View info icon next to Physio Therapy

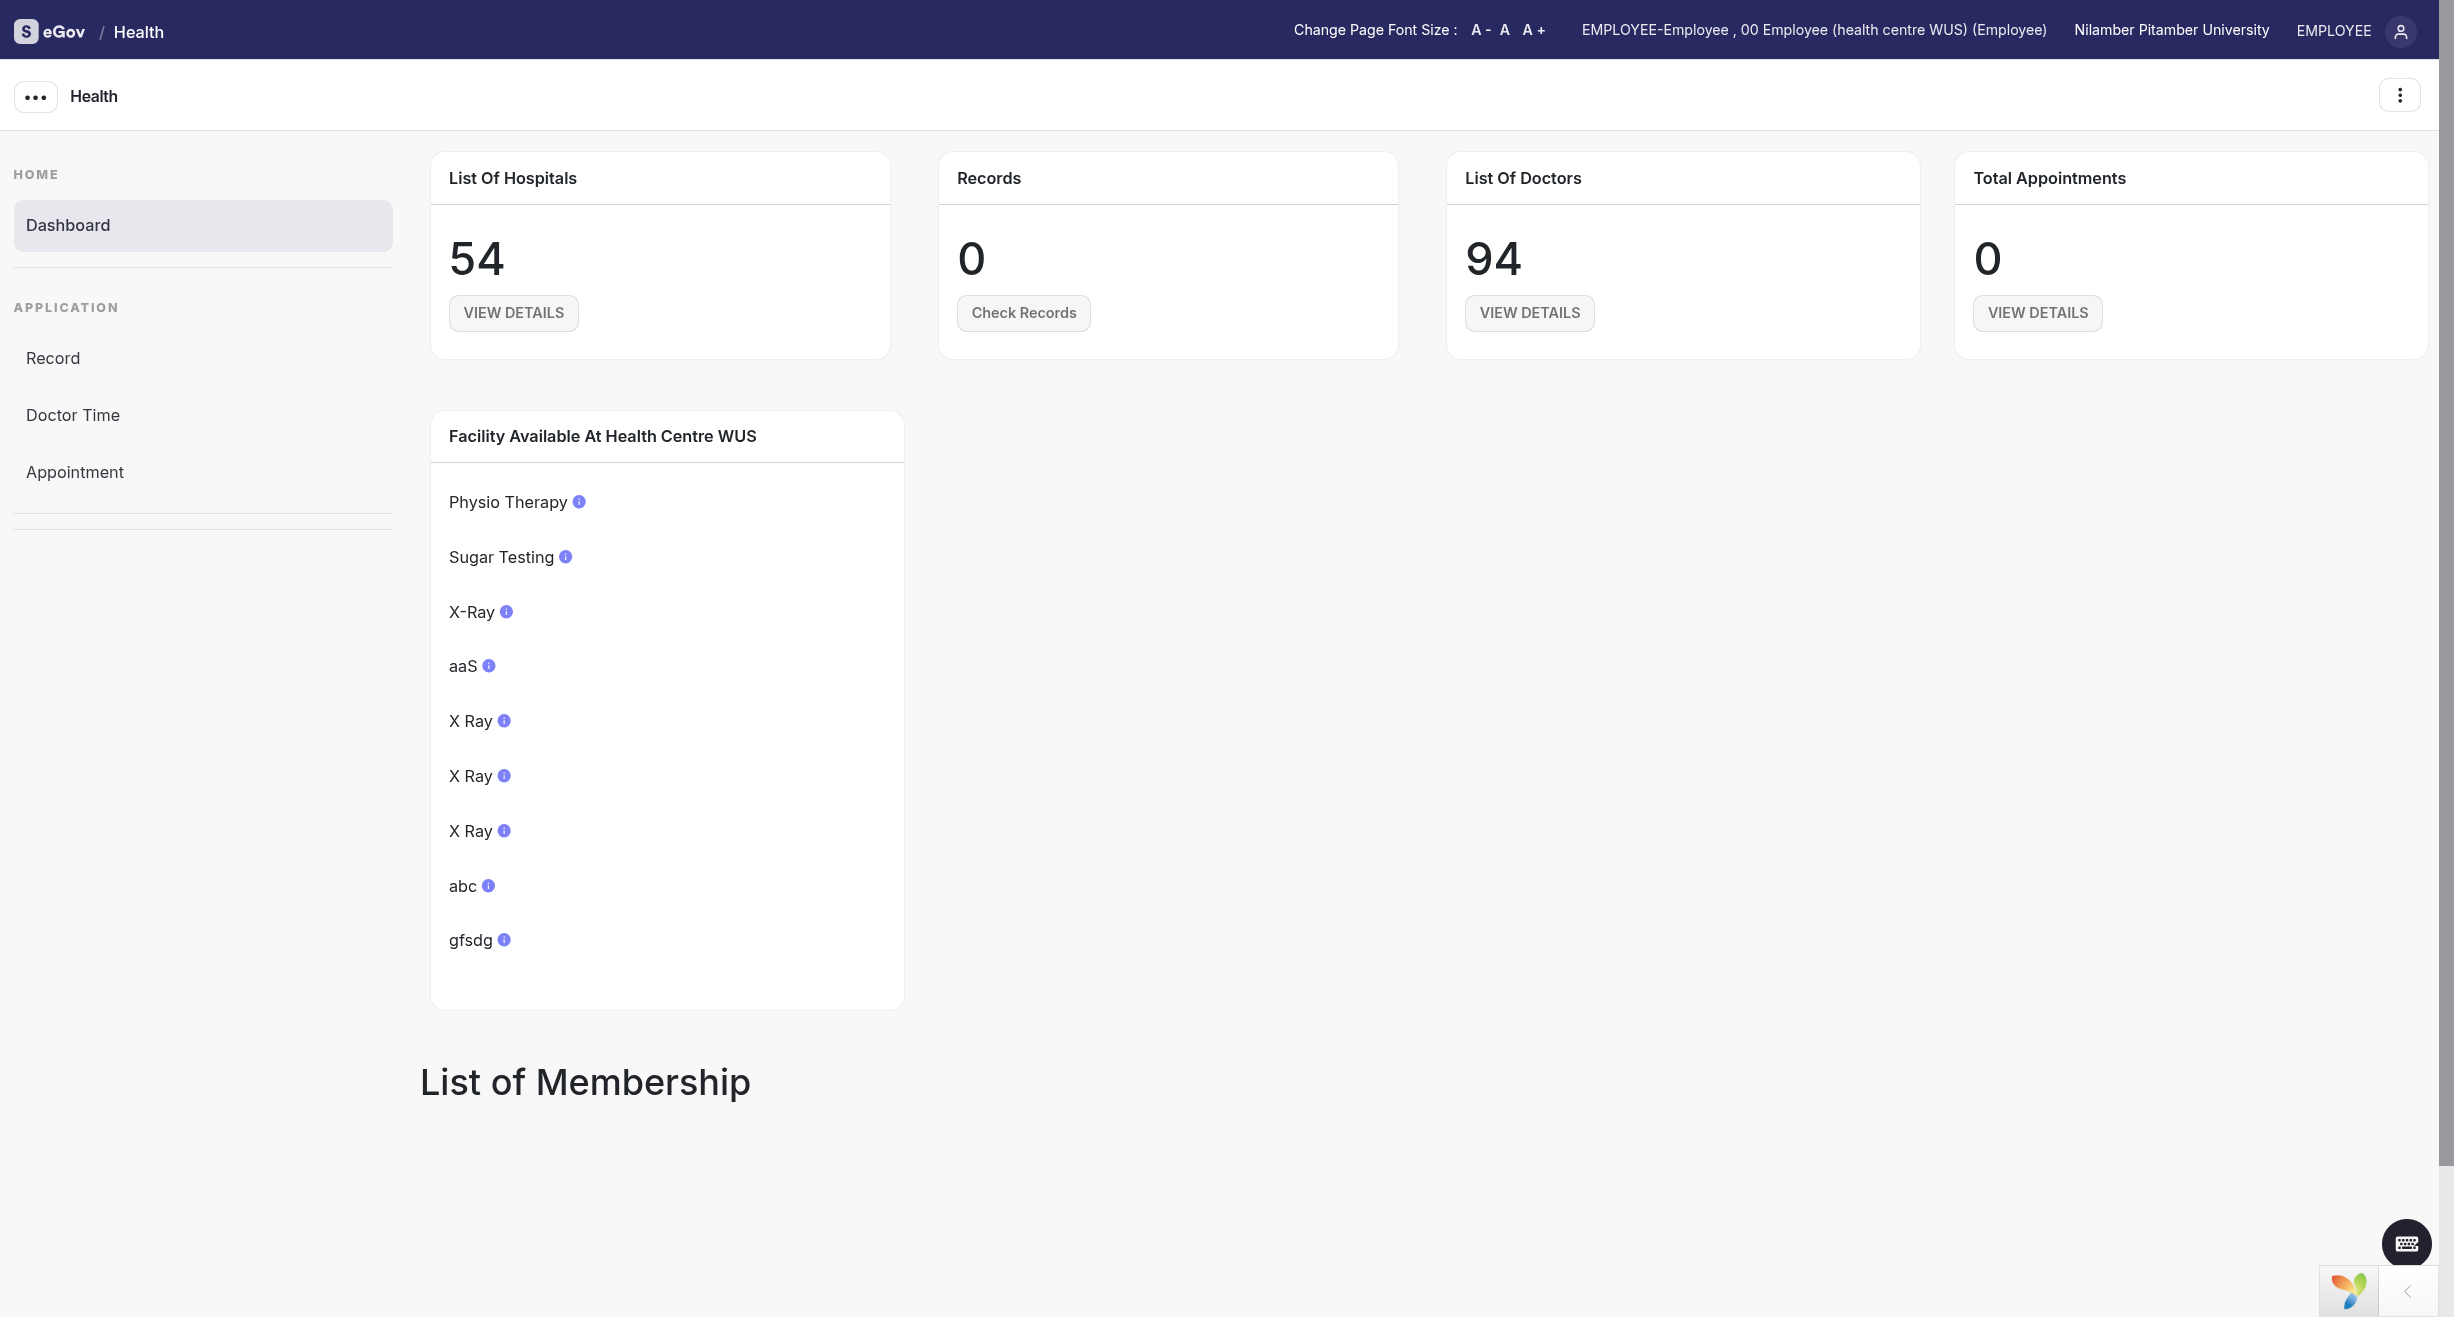[x=580, y=502]
